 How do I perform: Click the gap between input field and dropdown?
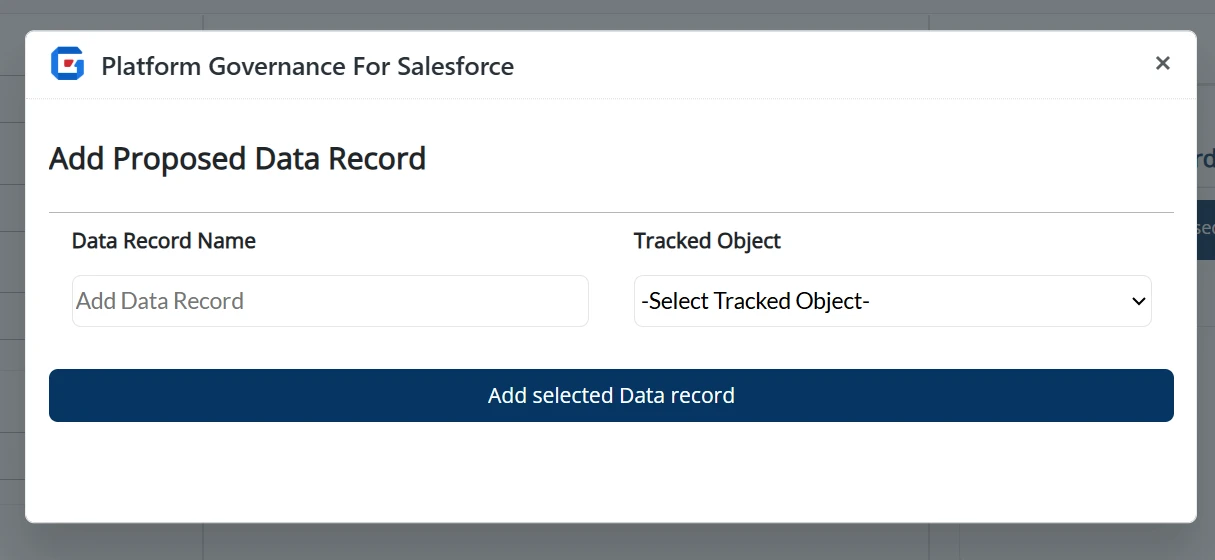[x=611, y=301]
